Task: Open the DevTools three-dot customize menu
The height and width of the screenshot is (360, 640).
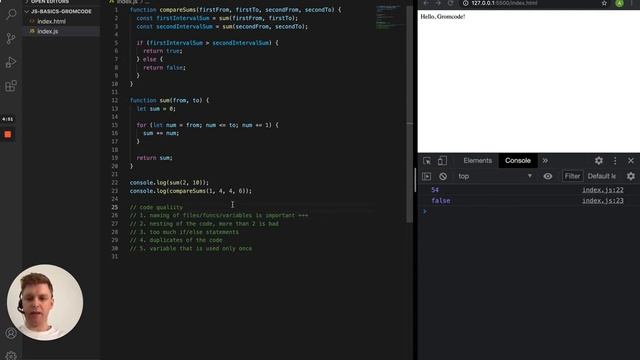Action: (615, 161)
